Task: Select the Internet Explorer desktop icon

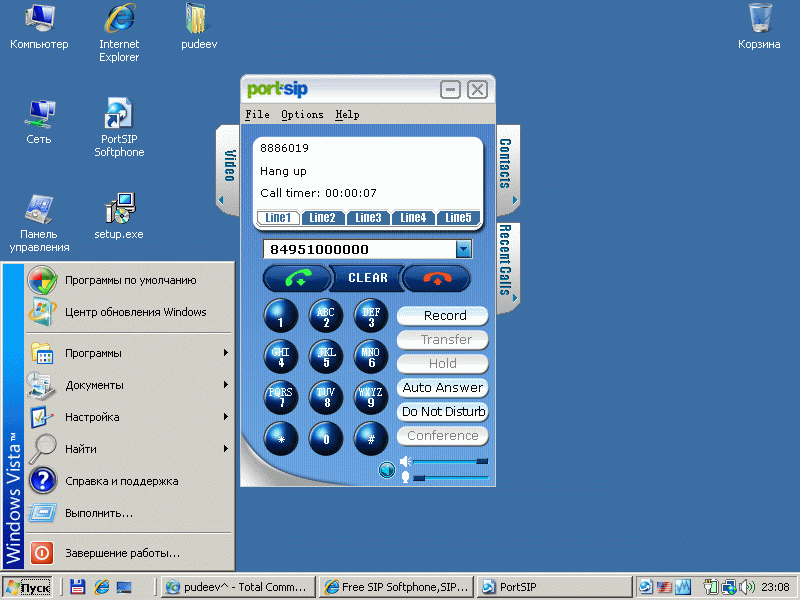Action: [119, 33]
